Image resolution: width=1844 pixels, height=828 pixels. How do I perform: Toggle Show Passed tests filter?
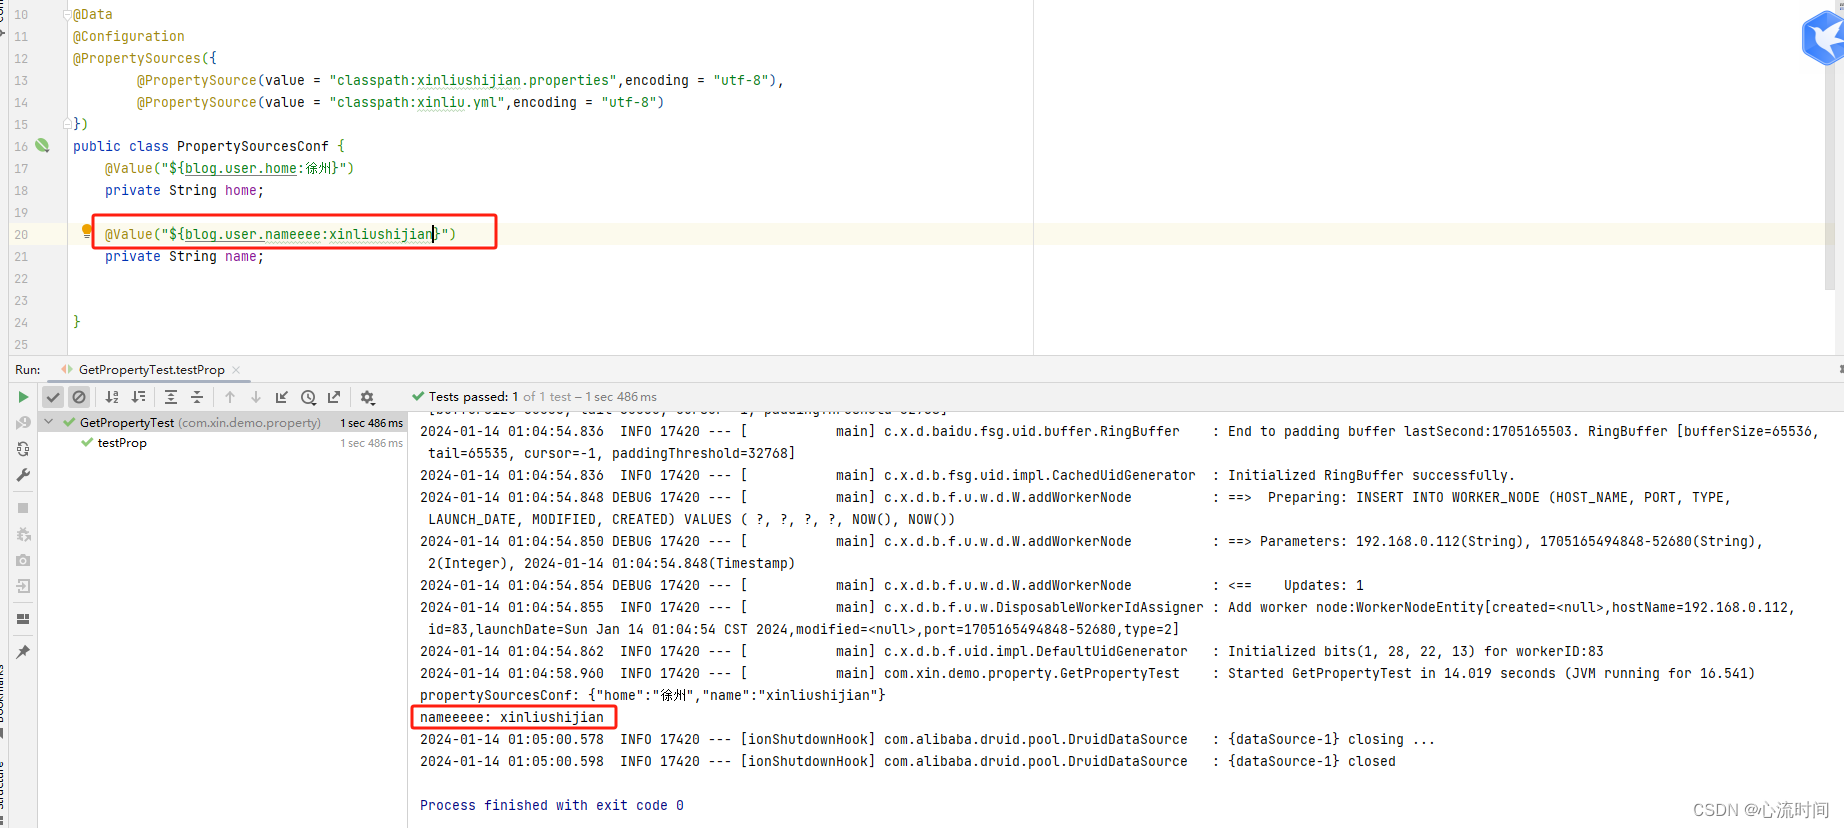[x=54, y=397]
